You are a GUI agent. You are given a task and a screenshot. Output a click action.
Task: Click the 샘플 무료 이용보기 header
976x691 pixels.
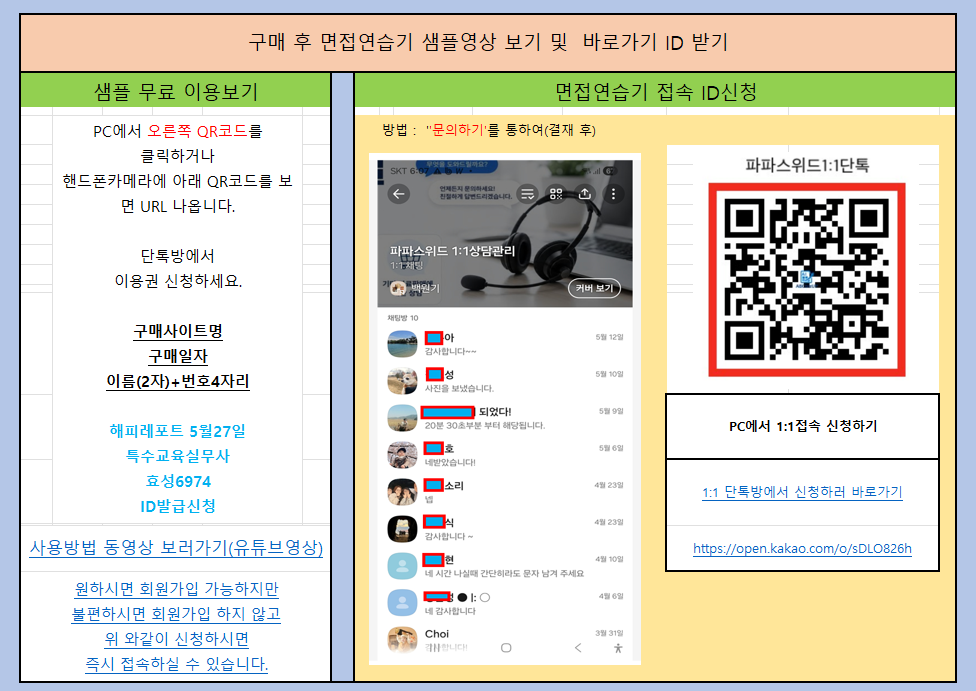click(176, 91)
